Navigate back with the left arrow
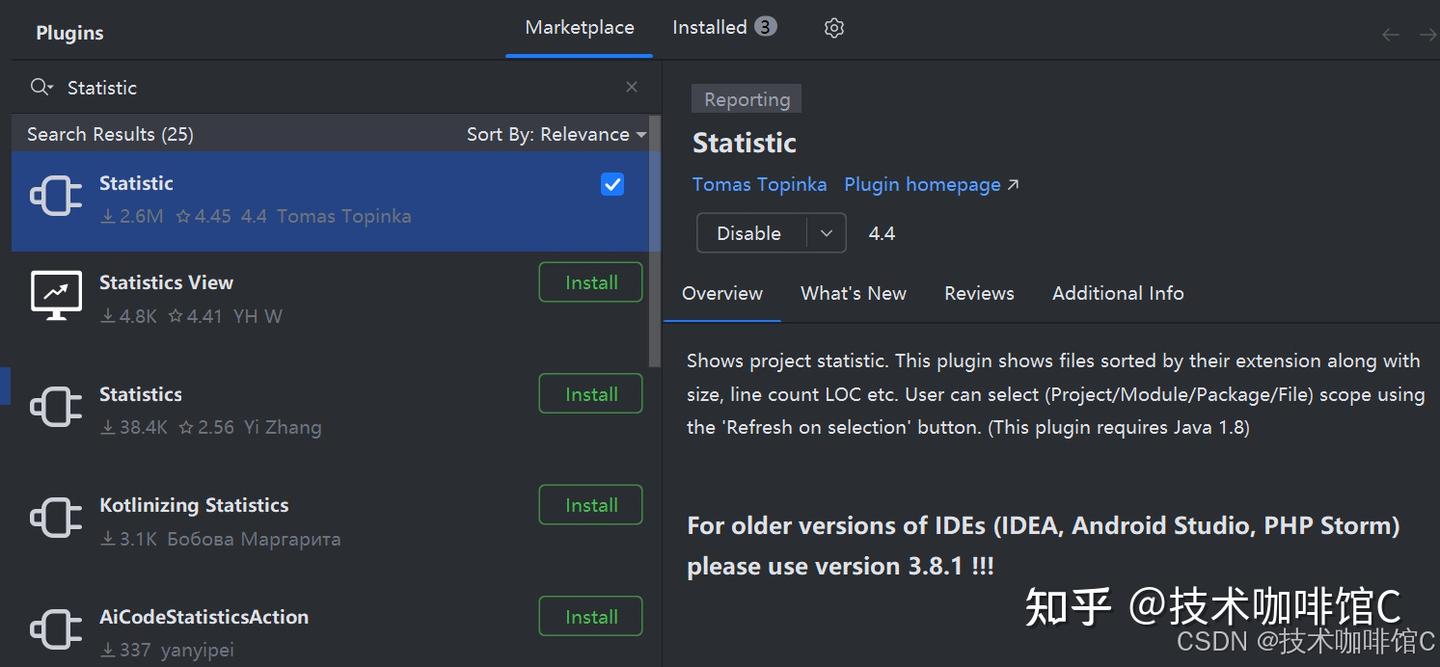1440x667 pixels. coord(1390,35)
